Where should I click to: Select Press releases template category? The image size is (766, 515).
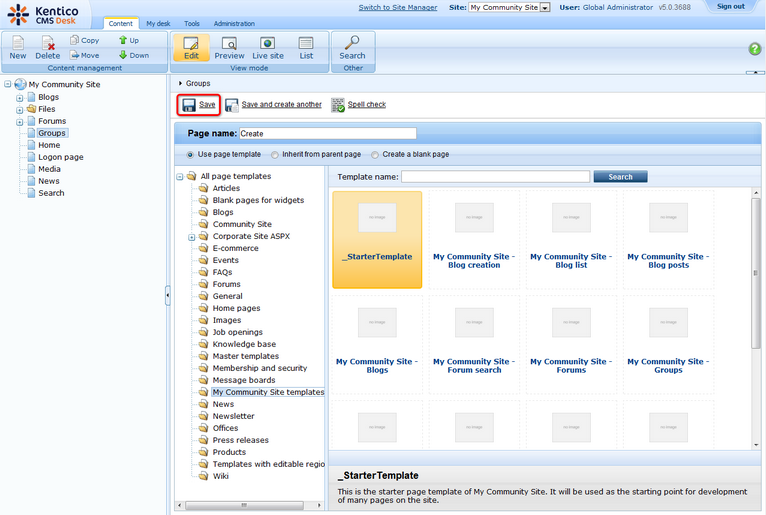[x=240, y=440]
